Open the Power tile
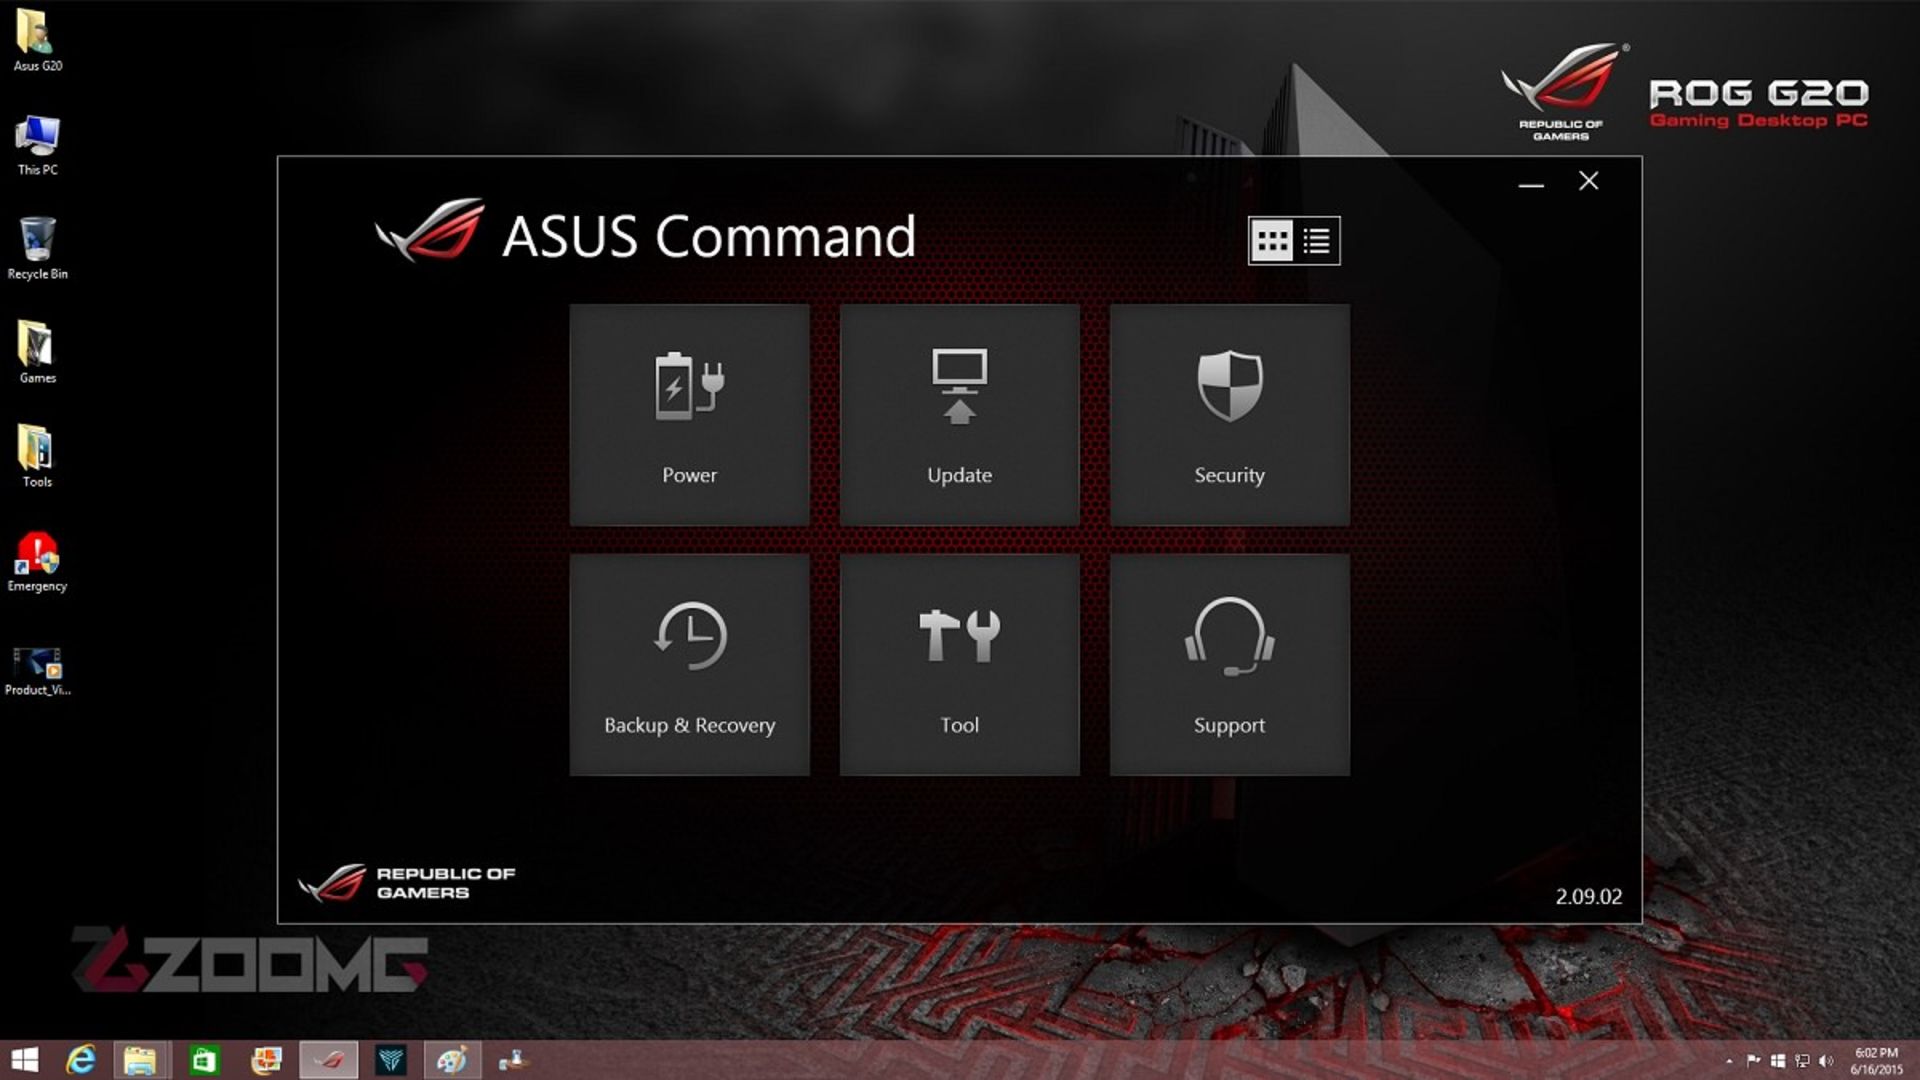This screenshot has width=1920, height=1080. pos(689,415)
